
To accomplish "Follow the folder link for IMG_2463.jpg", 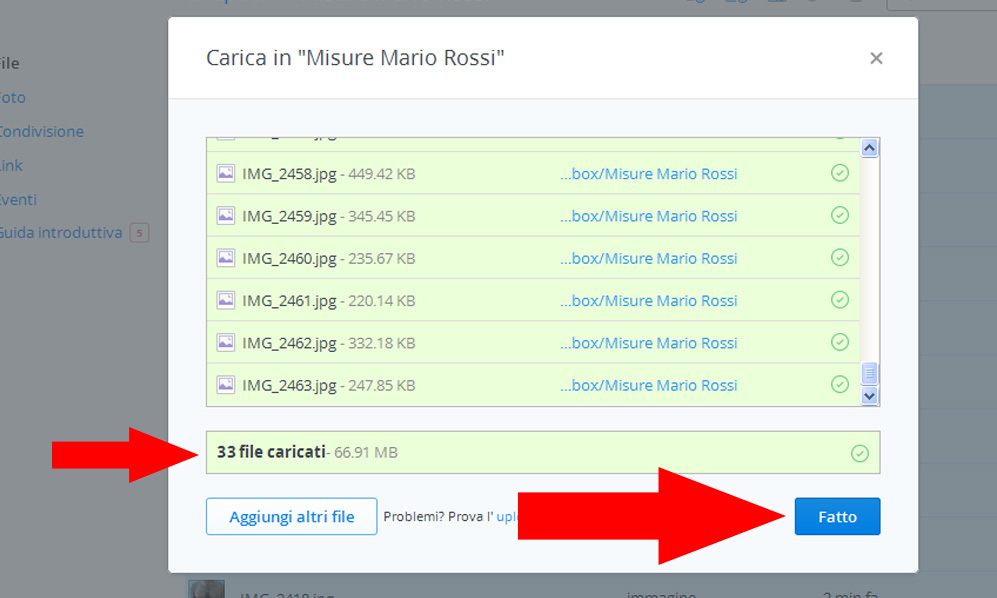I will pos(648,385).
